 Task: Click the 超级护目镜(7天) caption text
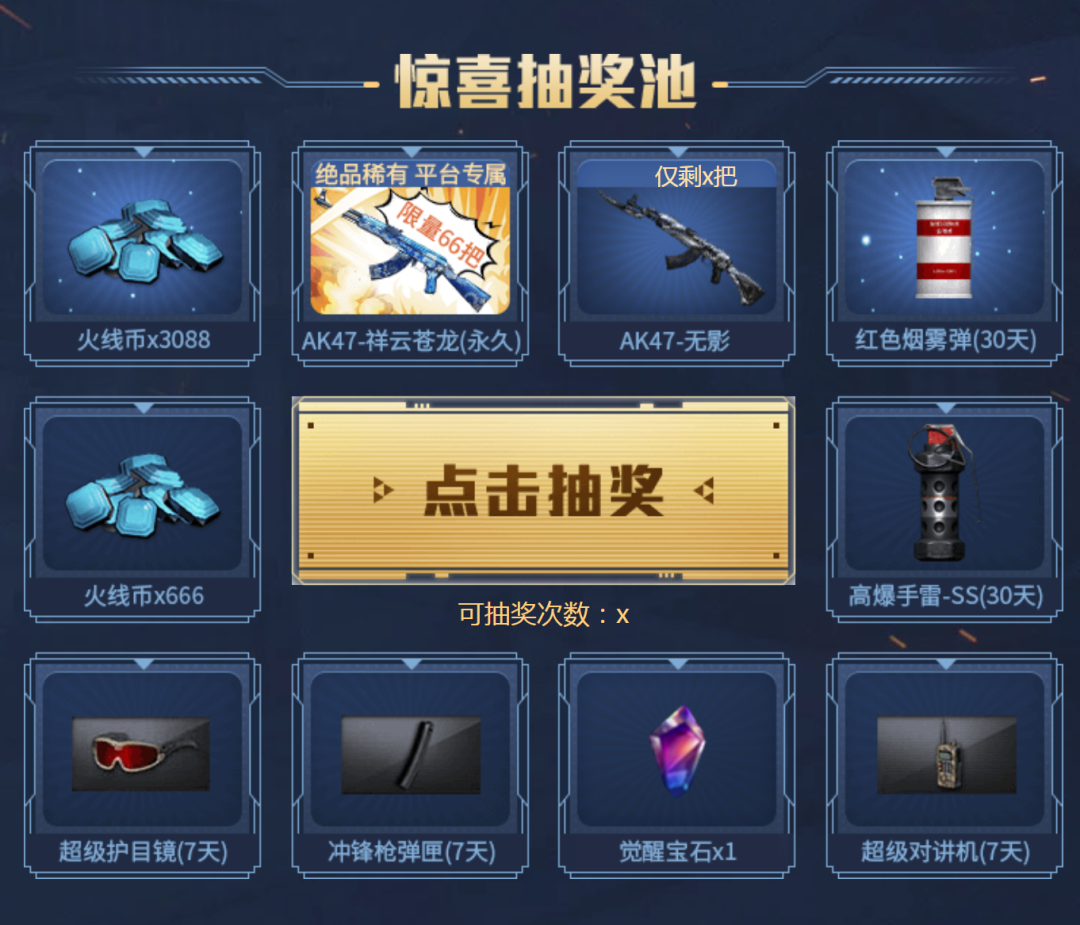click(143, 851)
